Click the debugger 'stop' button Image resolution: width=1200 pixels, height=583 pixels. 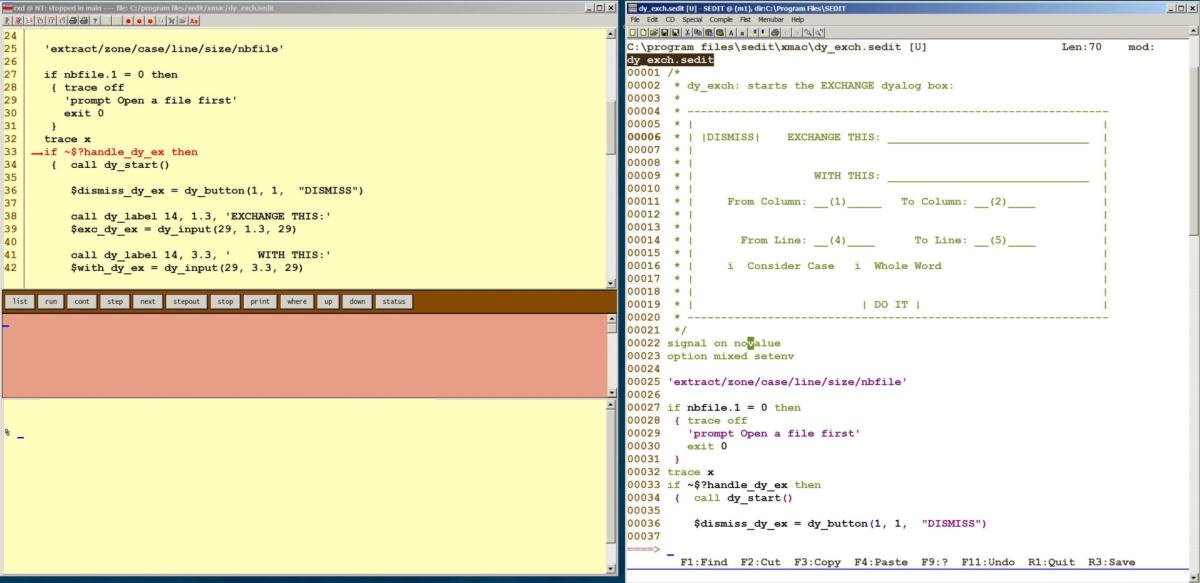[x=226, y=301]
